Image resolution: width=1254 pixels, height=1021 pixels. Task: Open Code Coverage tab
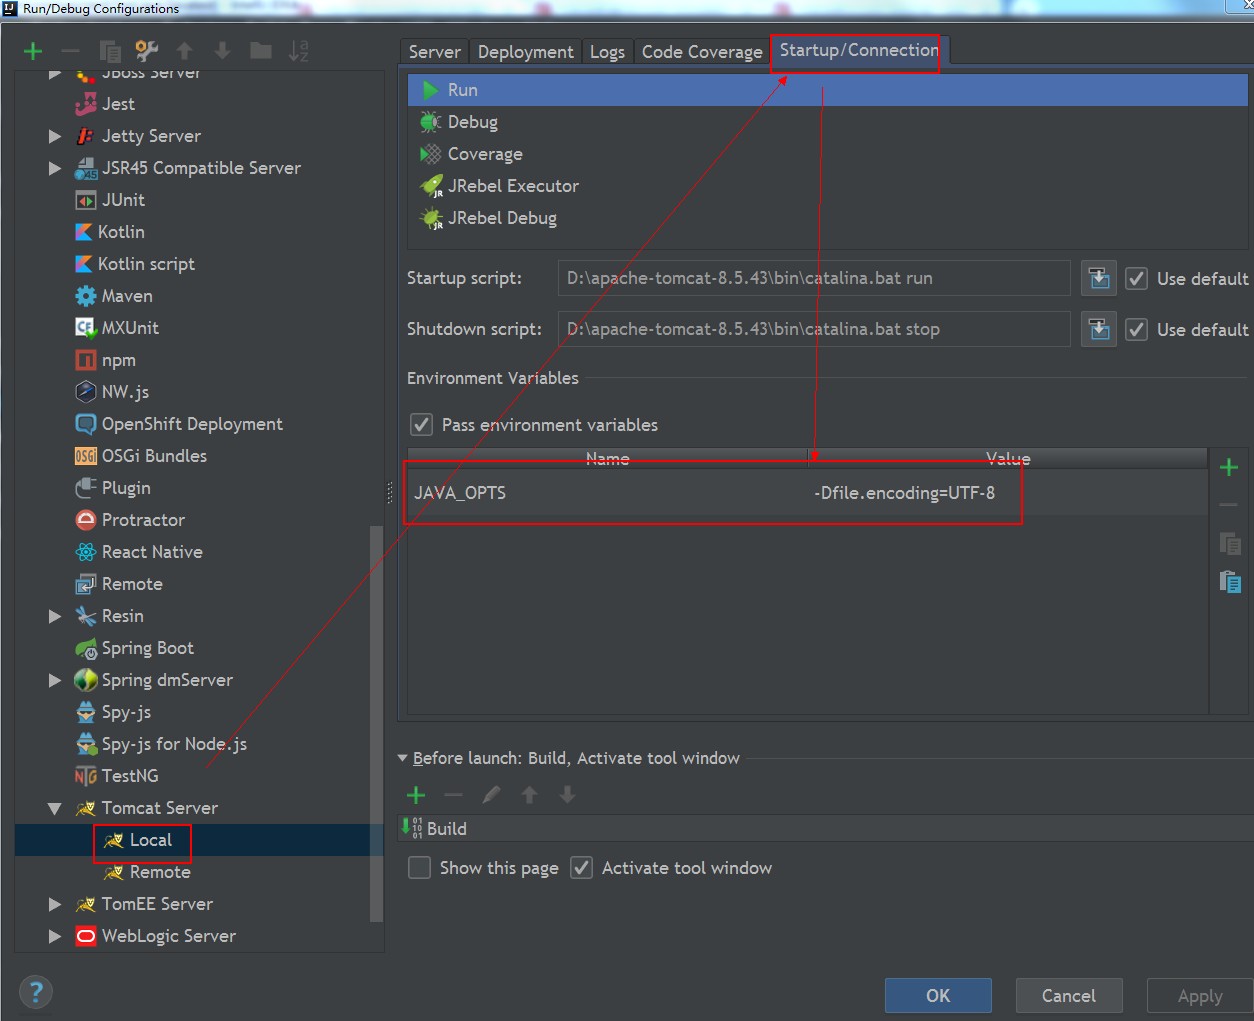(x=702, y=52)
